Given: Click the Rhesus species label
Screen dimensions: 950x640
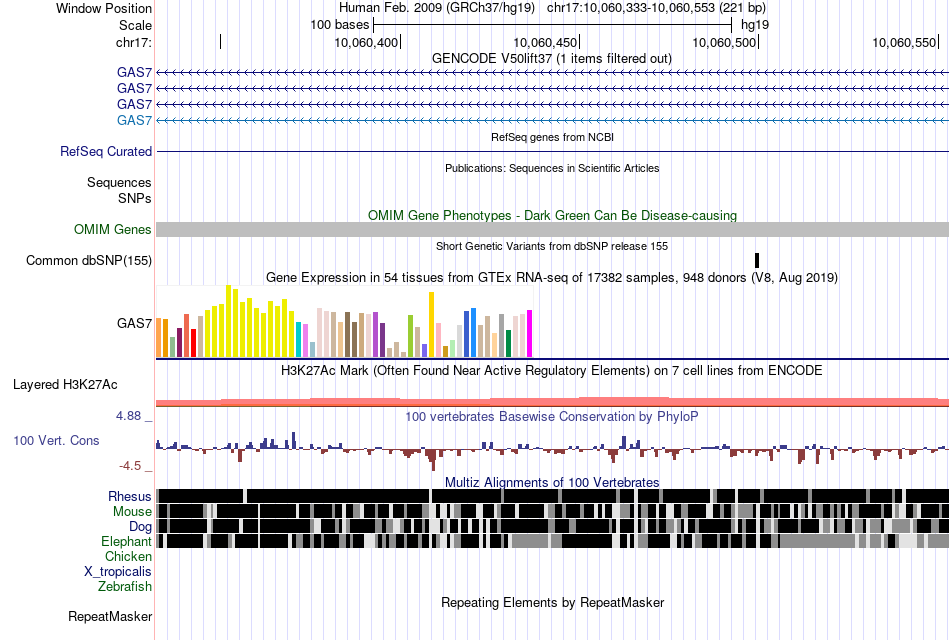Looking at the screenshot, I should (x=130, y=497).
